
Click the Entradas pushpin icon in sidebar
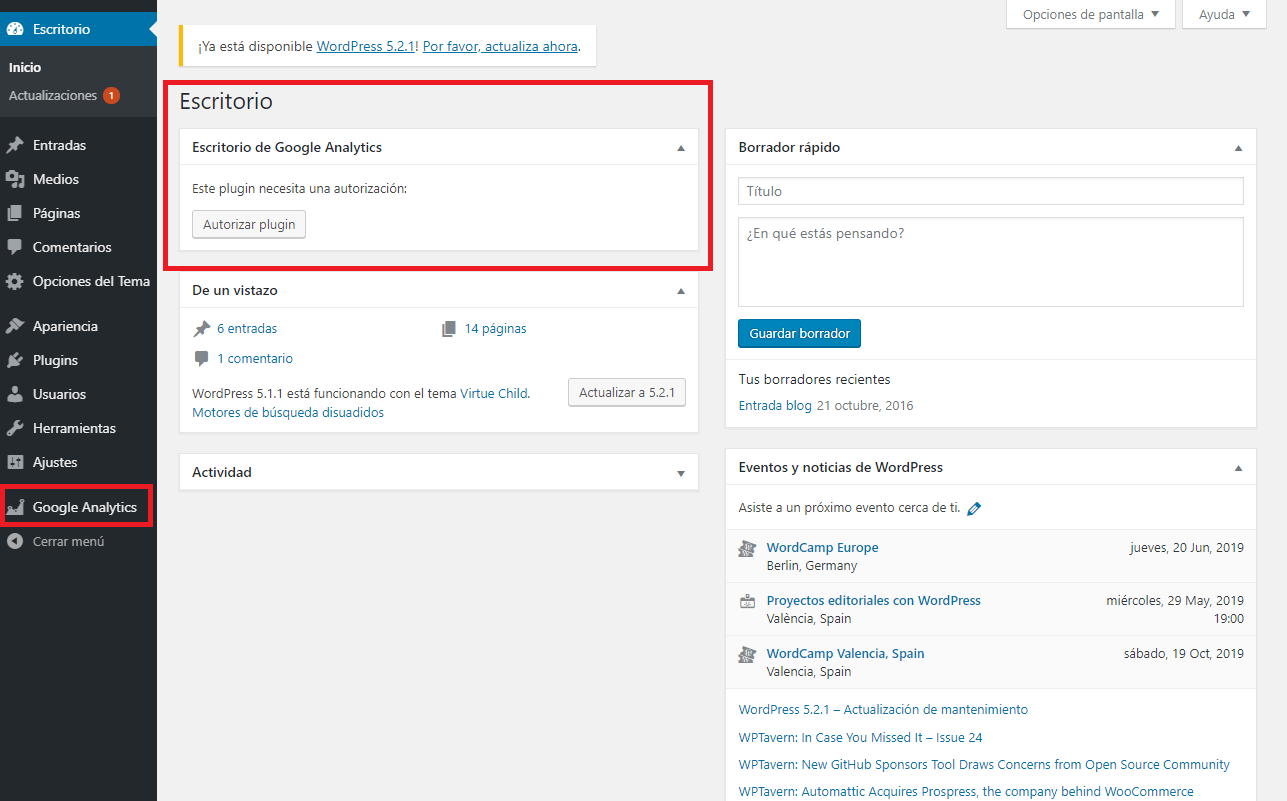(15, 145)
